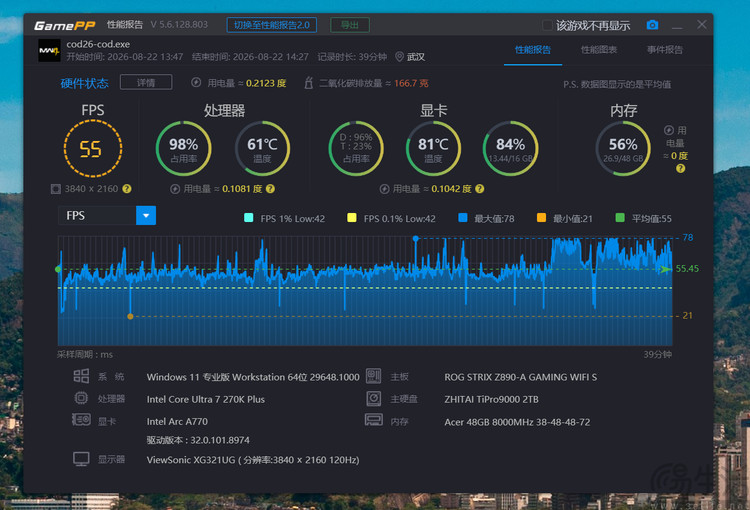Click the processor 98% usage gauge
This screenshot has height=510, width=750.
point(184,148)
